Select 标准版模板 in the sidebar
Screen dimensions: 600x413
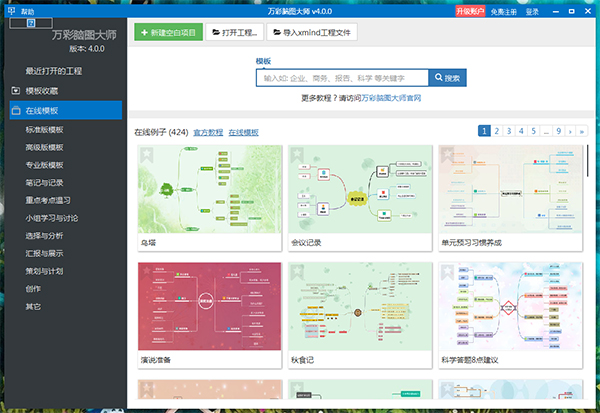click(x=44, y=129)
